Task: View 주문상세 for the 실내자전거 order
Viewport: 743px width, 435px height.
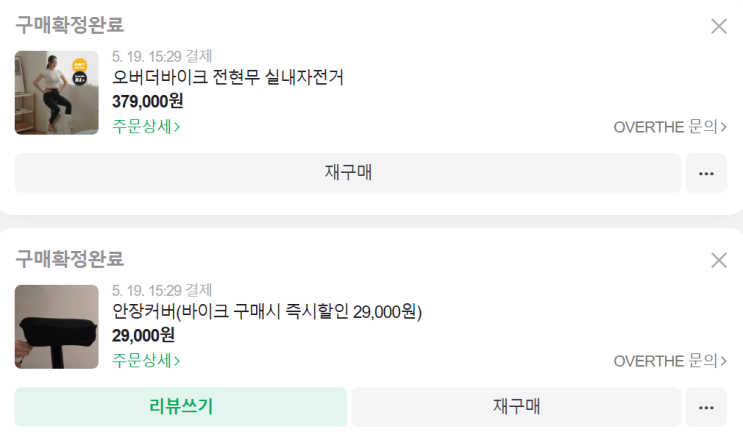Action: point(146,126)
